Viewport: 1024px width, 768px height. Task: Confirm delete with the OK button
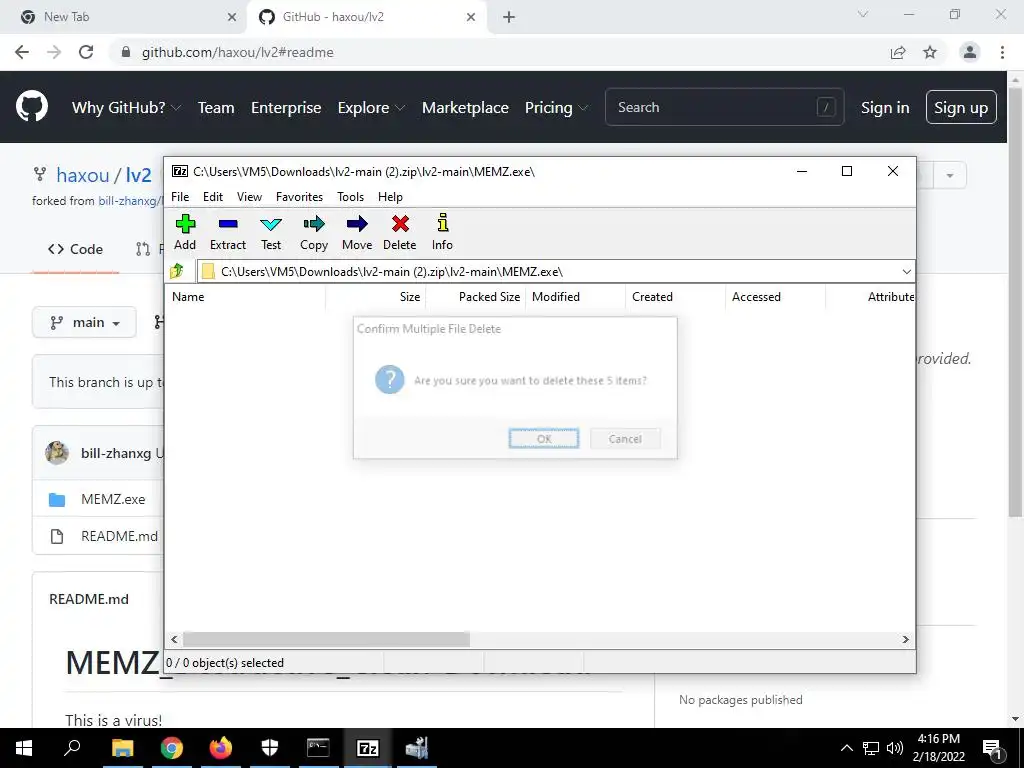(544, 439)
